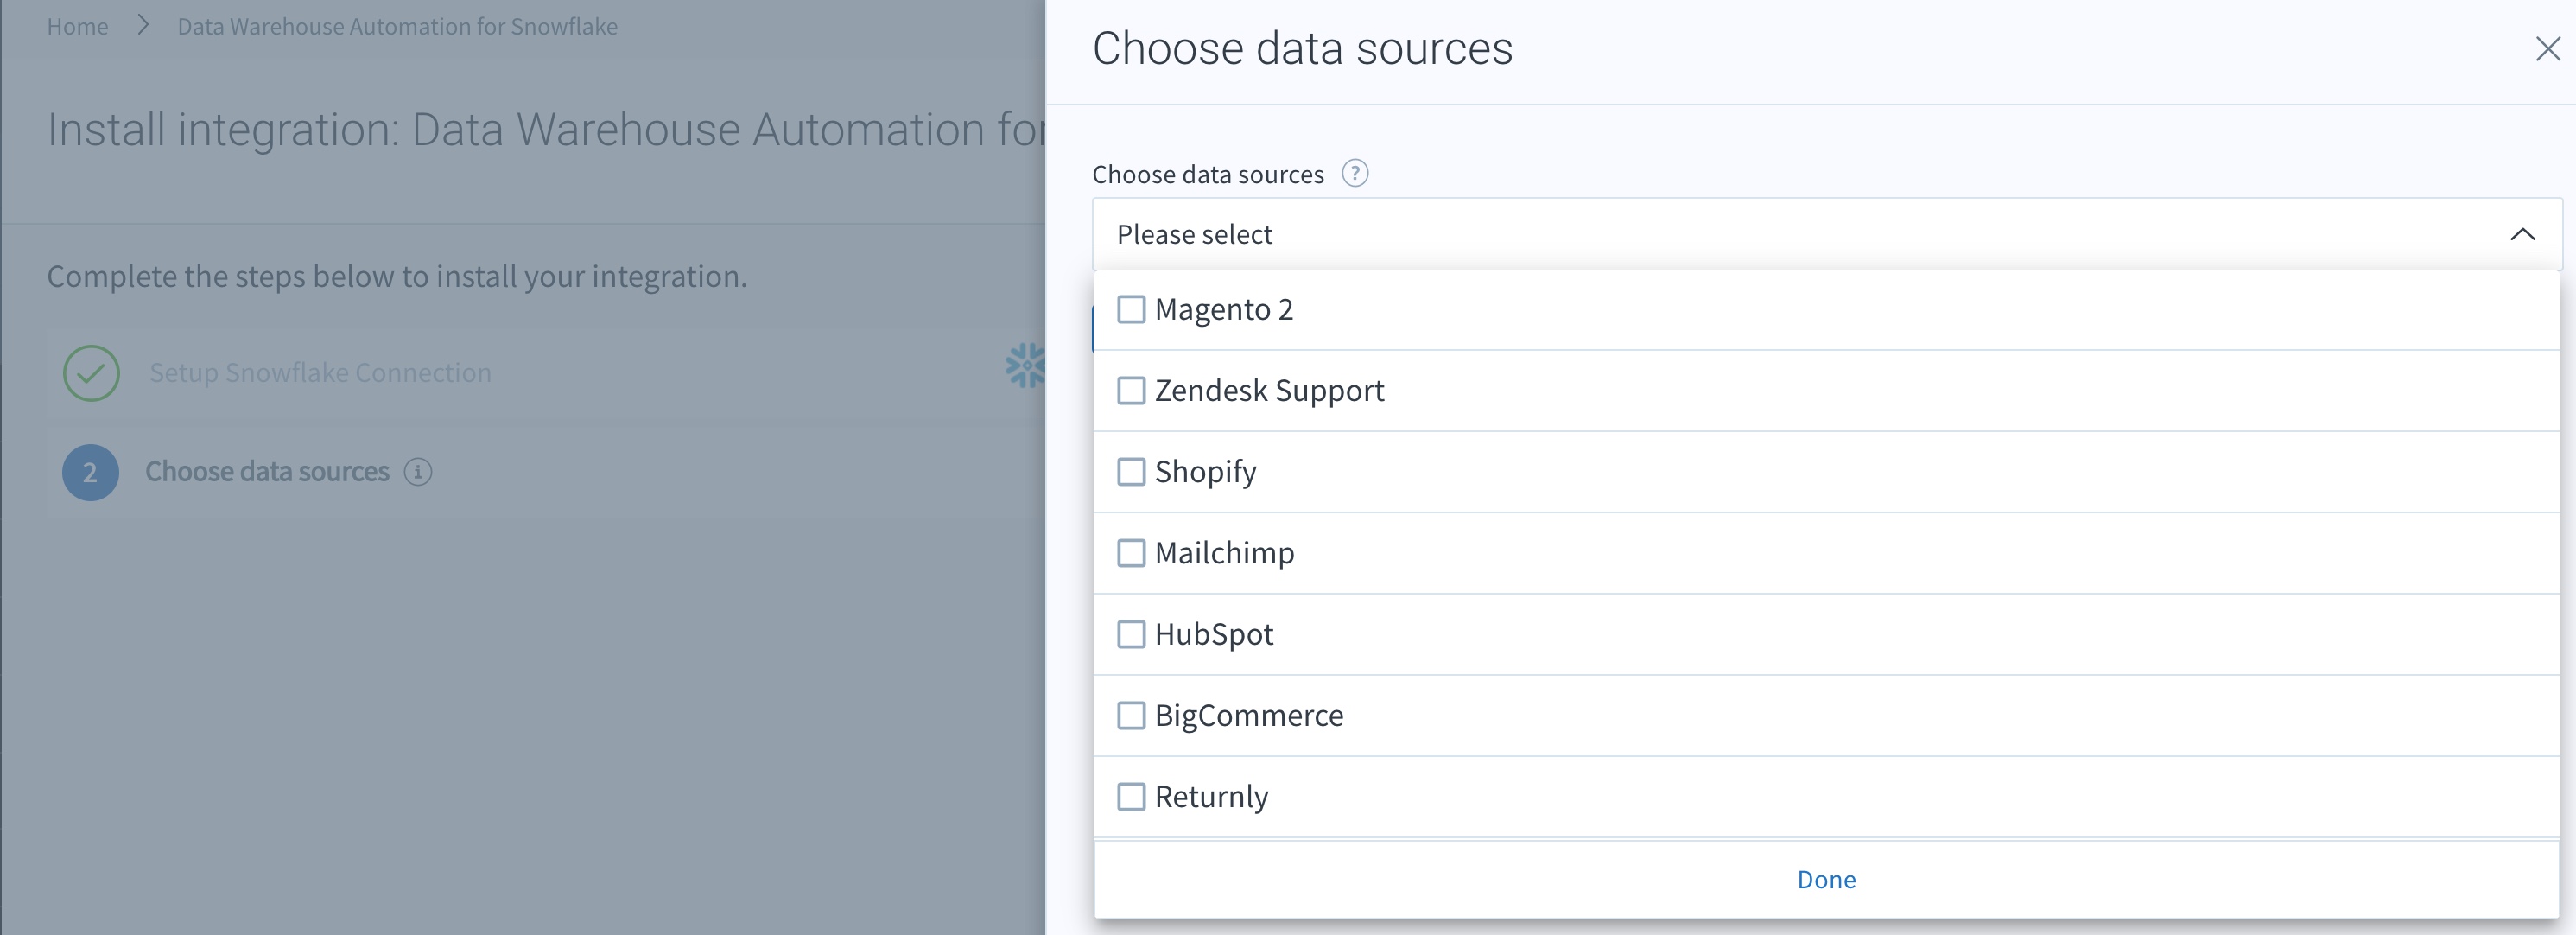The width and height of the screenshot is (2576, 935).
Task: Click the Complete the steps below instruction text
Action: 397,276
